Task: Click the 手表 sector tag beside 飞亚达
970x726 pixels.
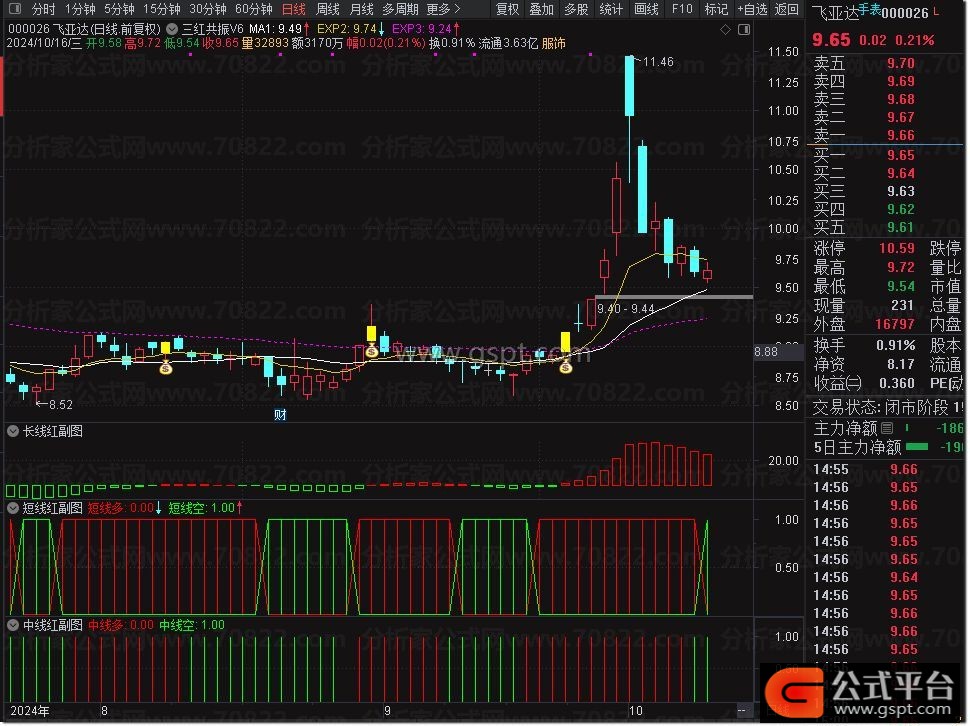Action: pyautogui.click(x=869, y=9)
